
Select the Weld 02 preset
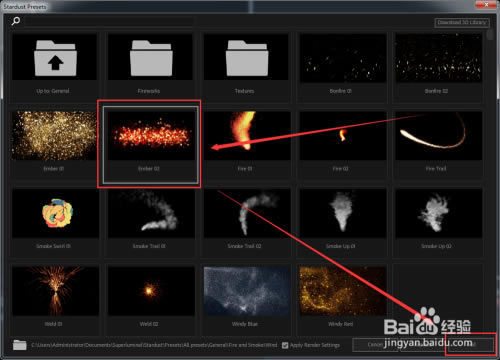150,299
